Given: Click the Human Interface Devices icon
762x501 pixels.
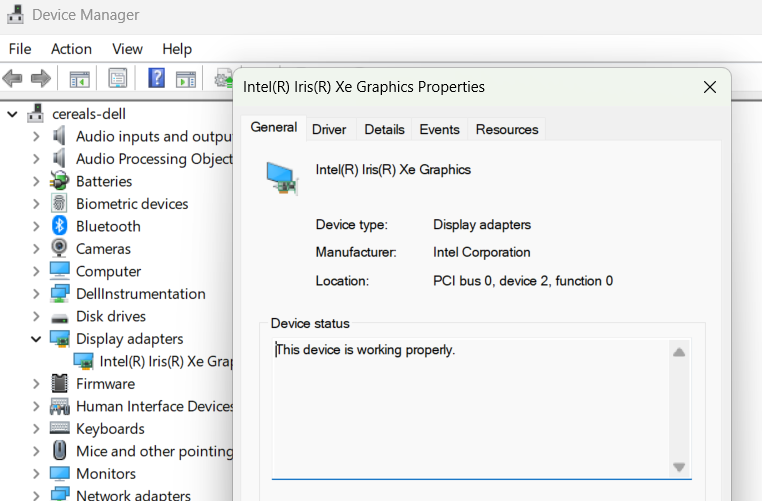Looking at the screenshot, I should [x=59, y=406].
